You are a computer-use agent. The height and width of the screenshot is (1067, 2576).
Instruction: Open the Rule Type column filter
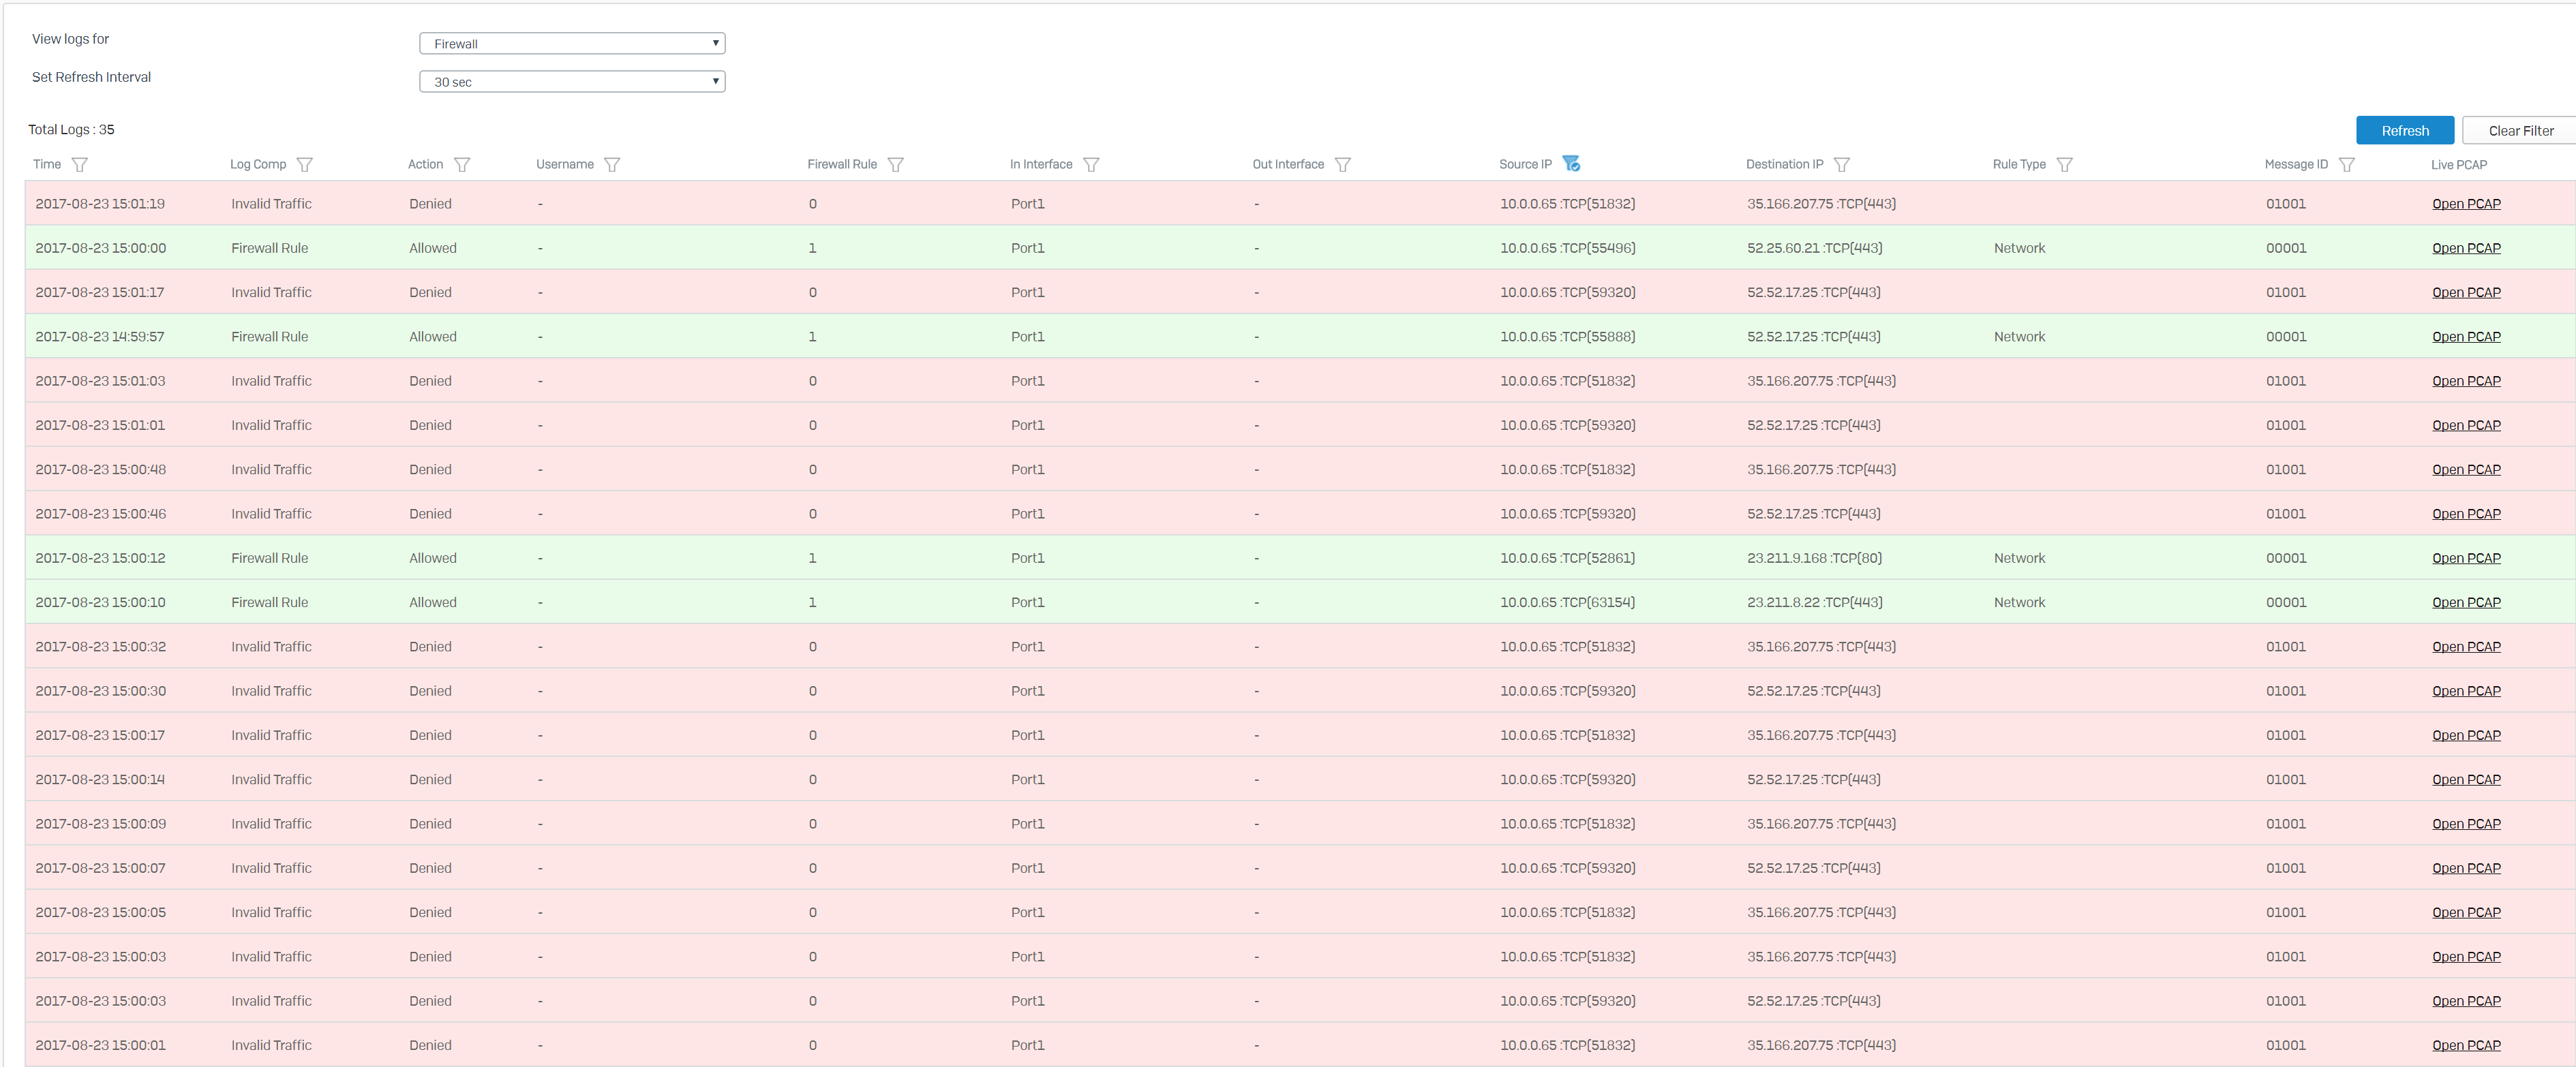click(x=2064, y=165)
